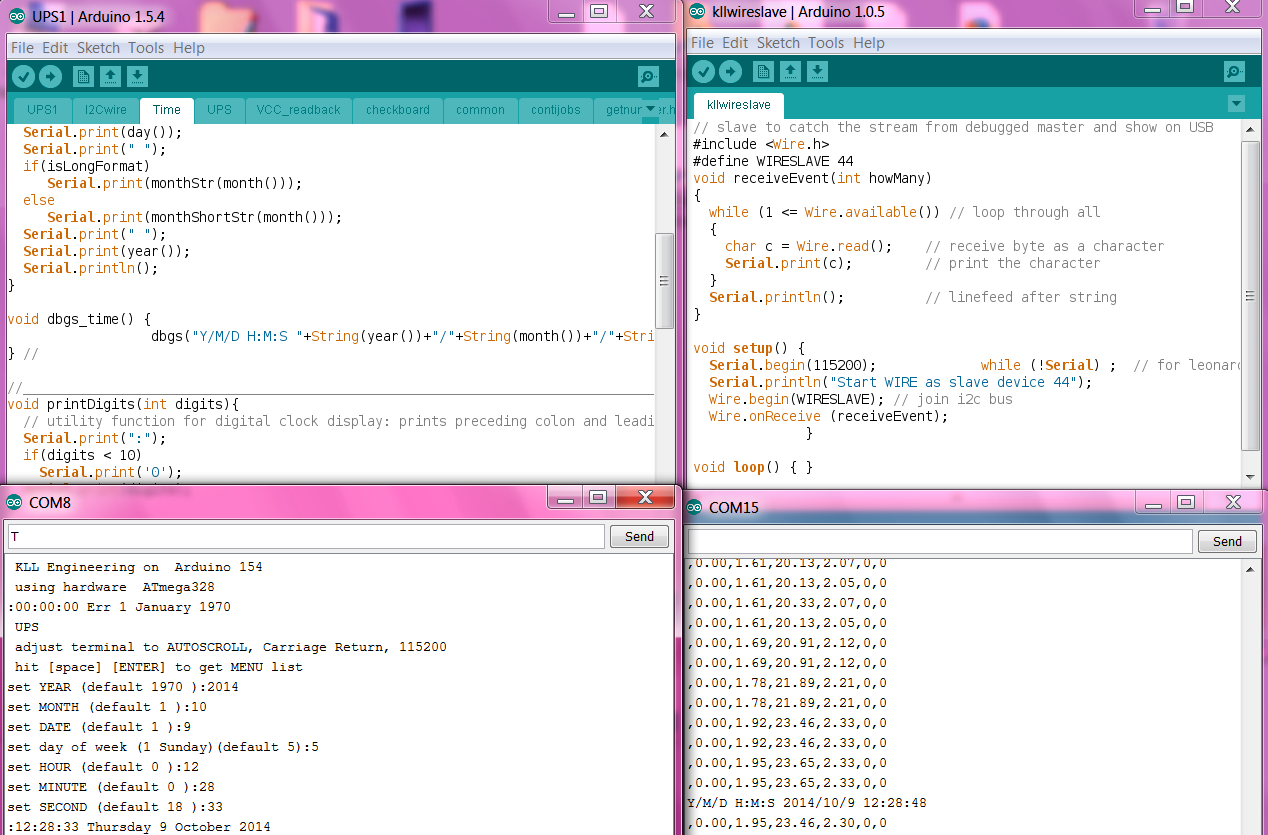Screen dimensions: 1268x835
Task: Expand tab dropdown arrow in UPS1 window
Action: click(x=651, y=109)
